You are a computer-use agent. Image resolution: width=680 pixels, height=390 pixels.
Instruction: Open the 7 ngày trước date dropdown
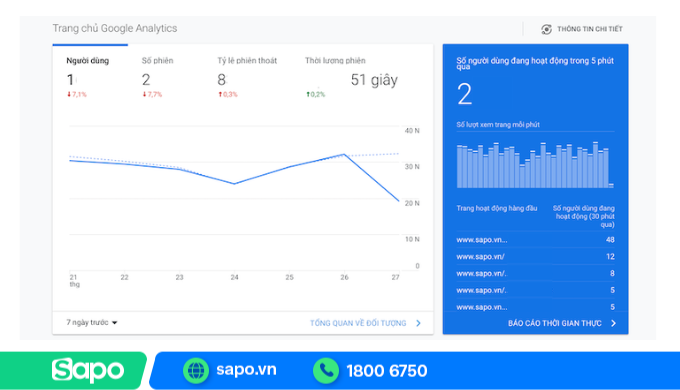click(92, 322)
